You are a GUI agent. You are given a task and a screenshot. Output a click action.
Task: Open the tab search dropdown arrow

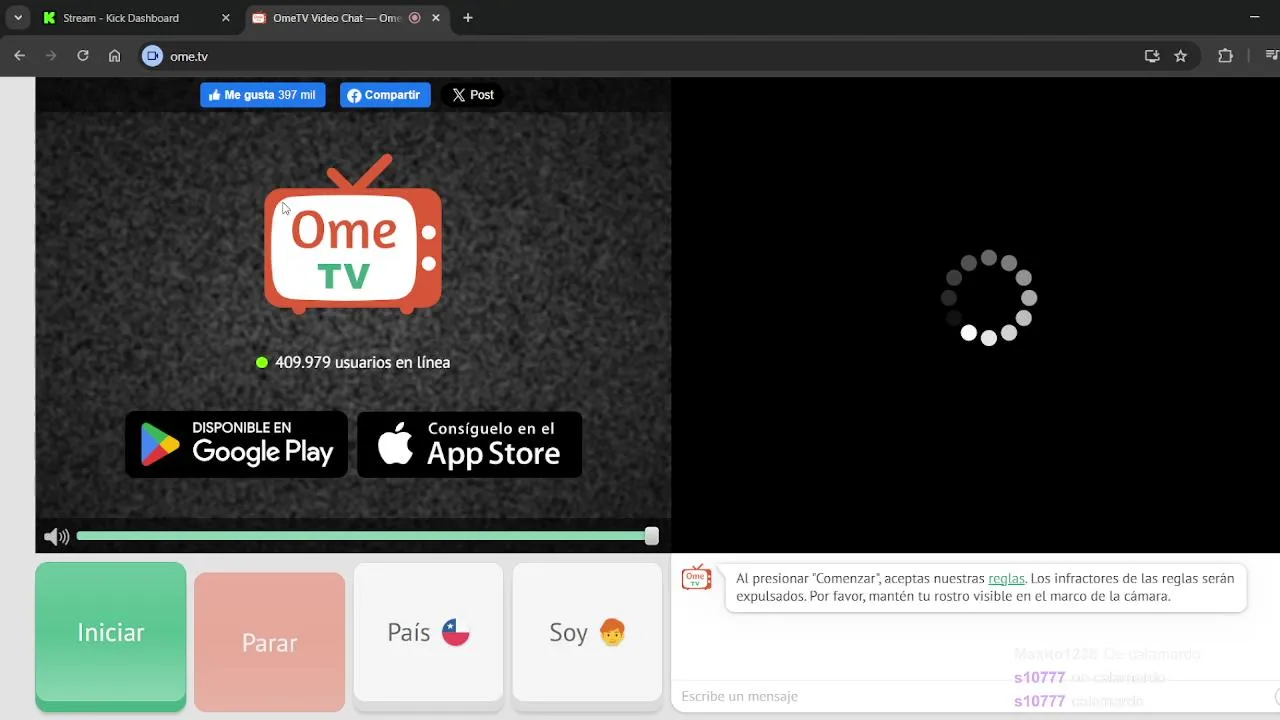point(18,18)
